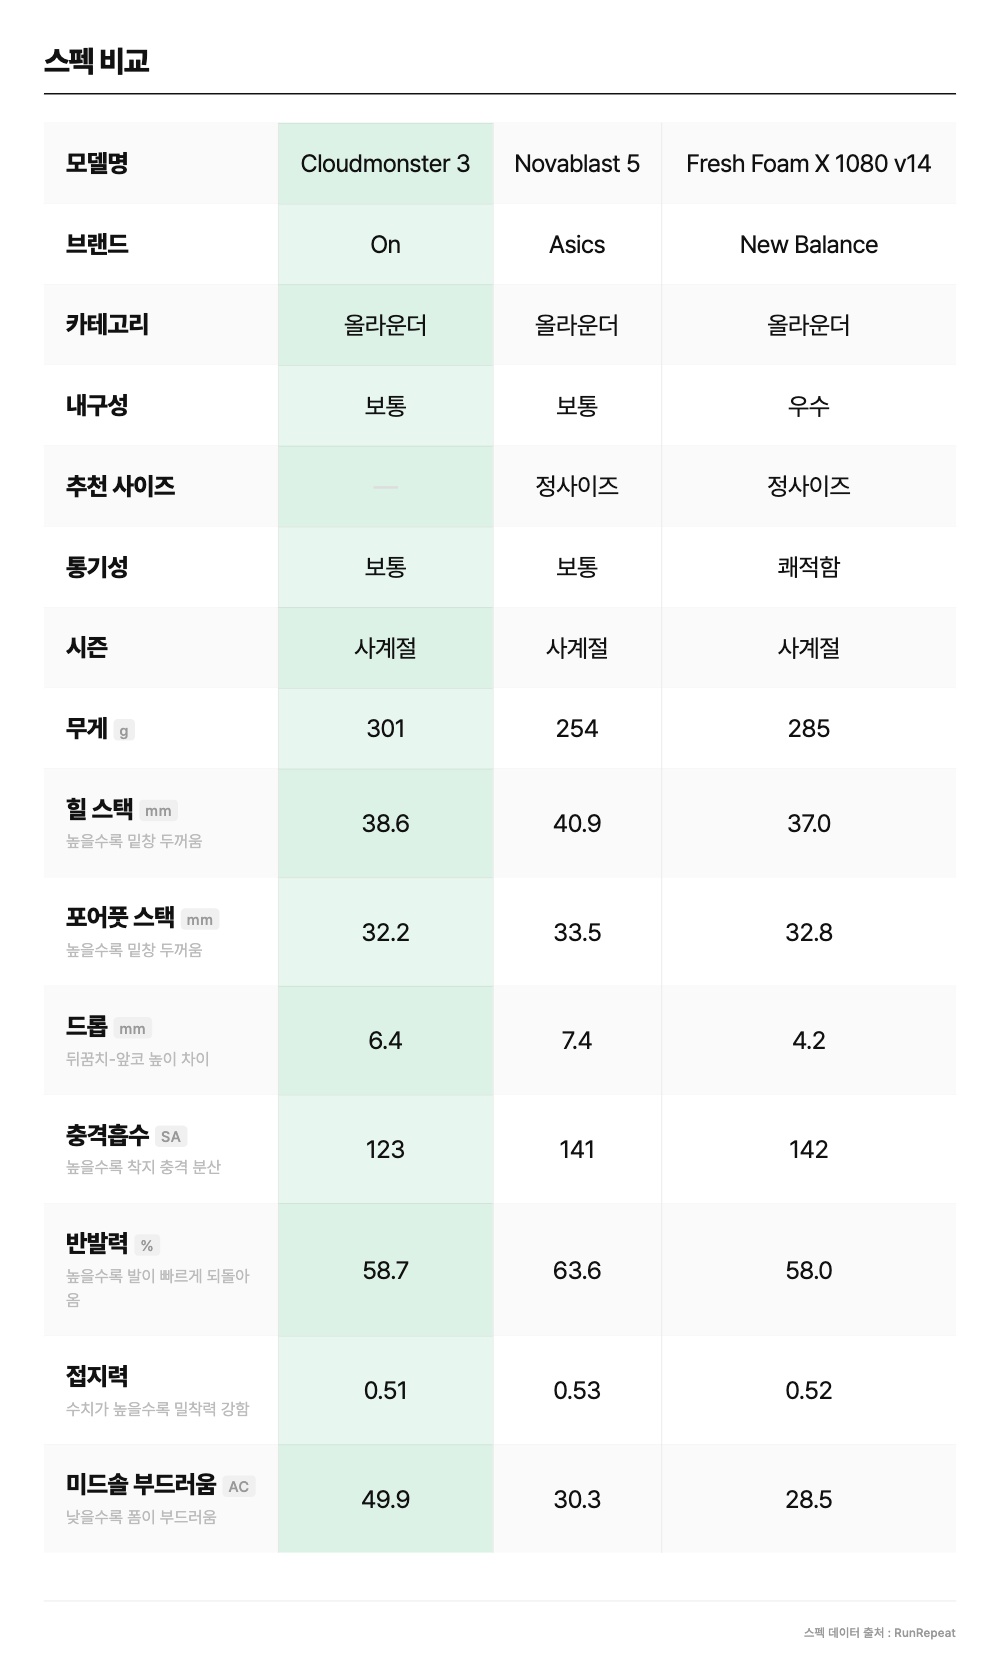Click the empty dash in 추천 사이즈 row
This screenshot has width=1000, height=1676.
click(x=385, y=487)
